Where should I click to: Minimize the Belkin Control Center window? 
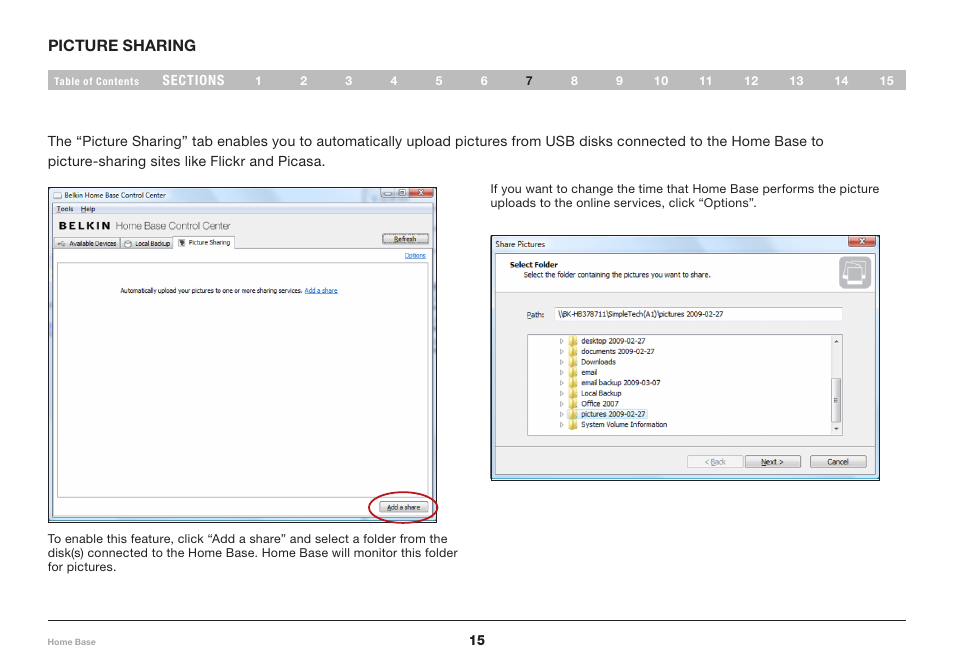388,193
